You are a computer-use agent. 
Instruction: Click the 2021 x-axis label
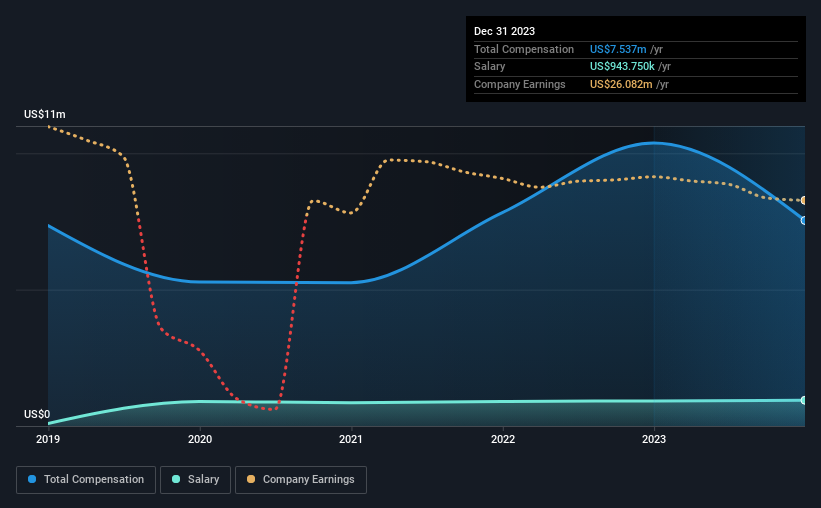(x=351, y=439)
